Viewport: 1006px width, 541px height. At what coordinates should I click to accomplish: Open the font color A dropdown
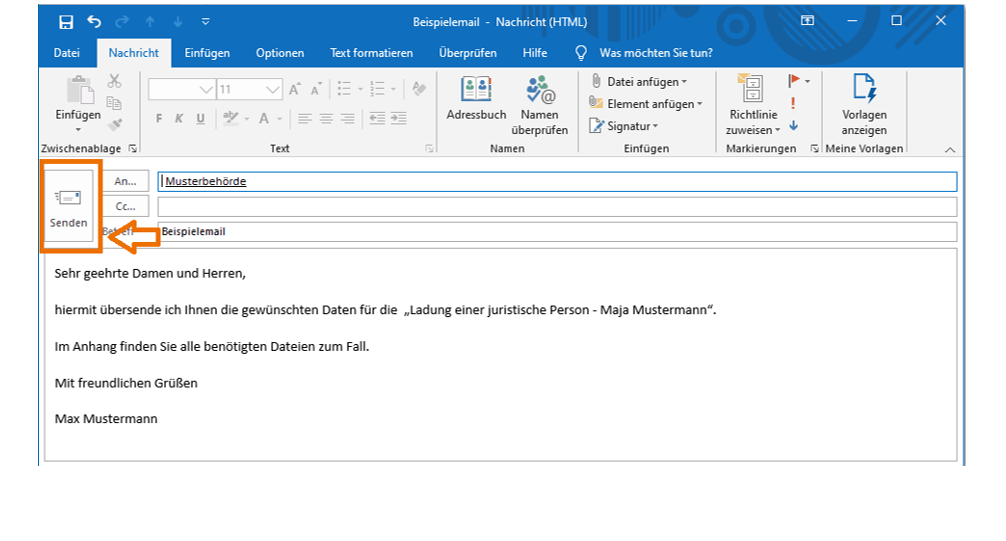280,118
